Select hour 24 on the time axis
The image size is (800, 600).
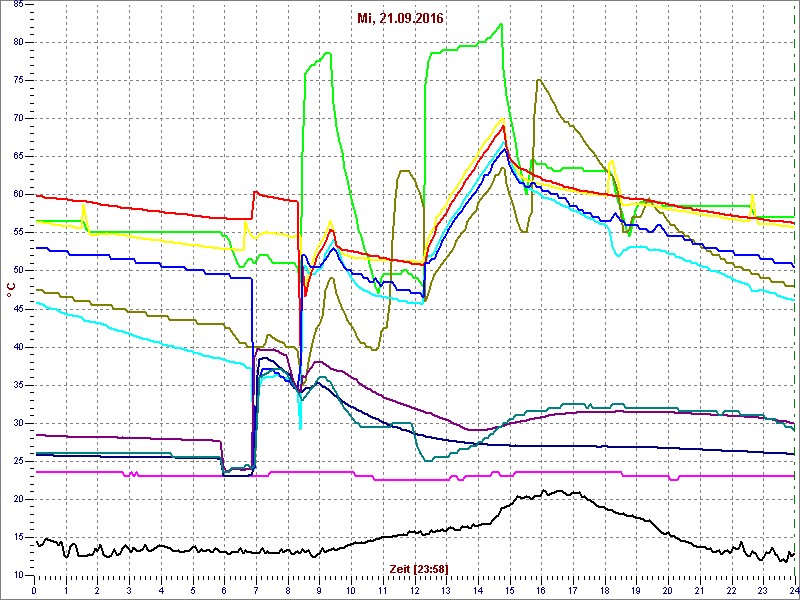[791, 590]
